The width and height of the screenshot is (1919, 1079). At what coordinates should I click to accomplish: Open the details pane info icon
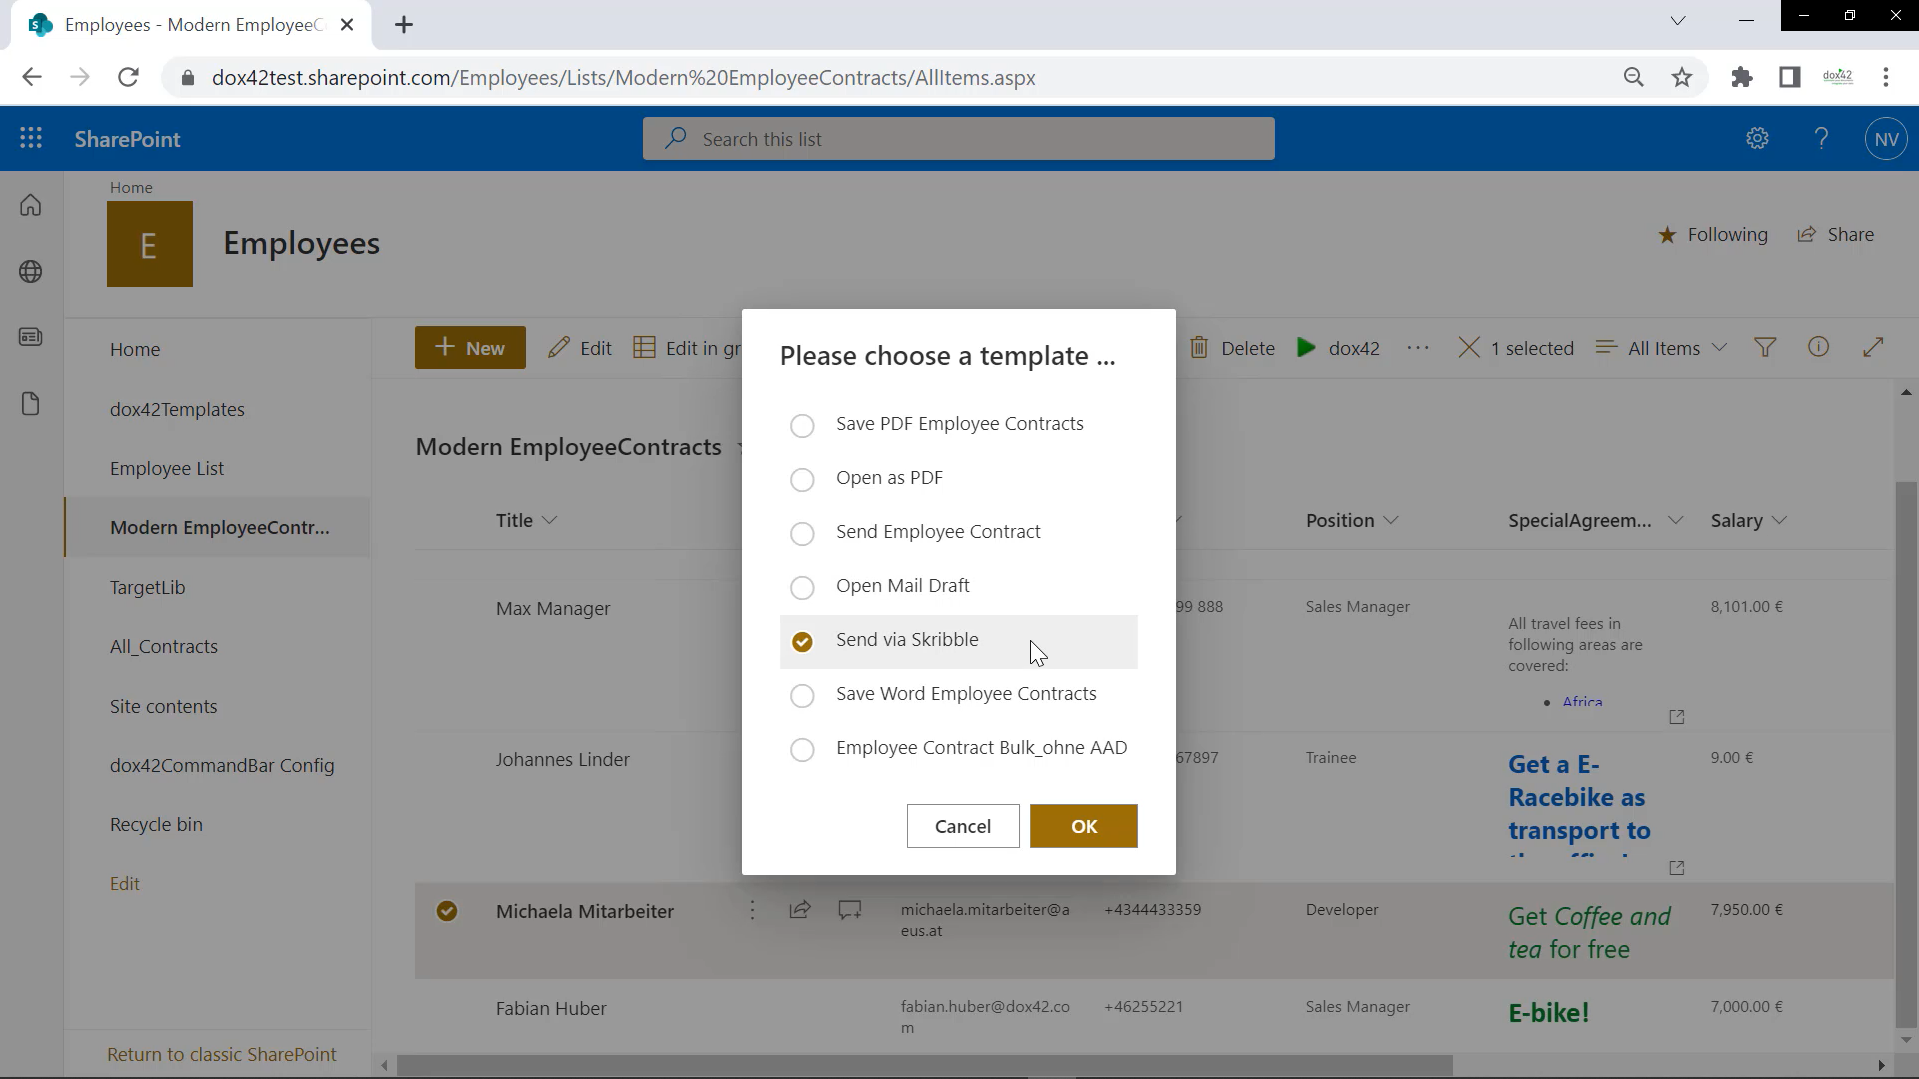[x=1818, y=347]
